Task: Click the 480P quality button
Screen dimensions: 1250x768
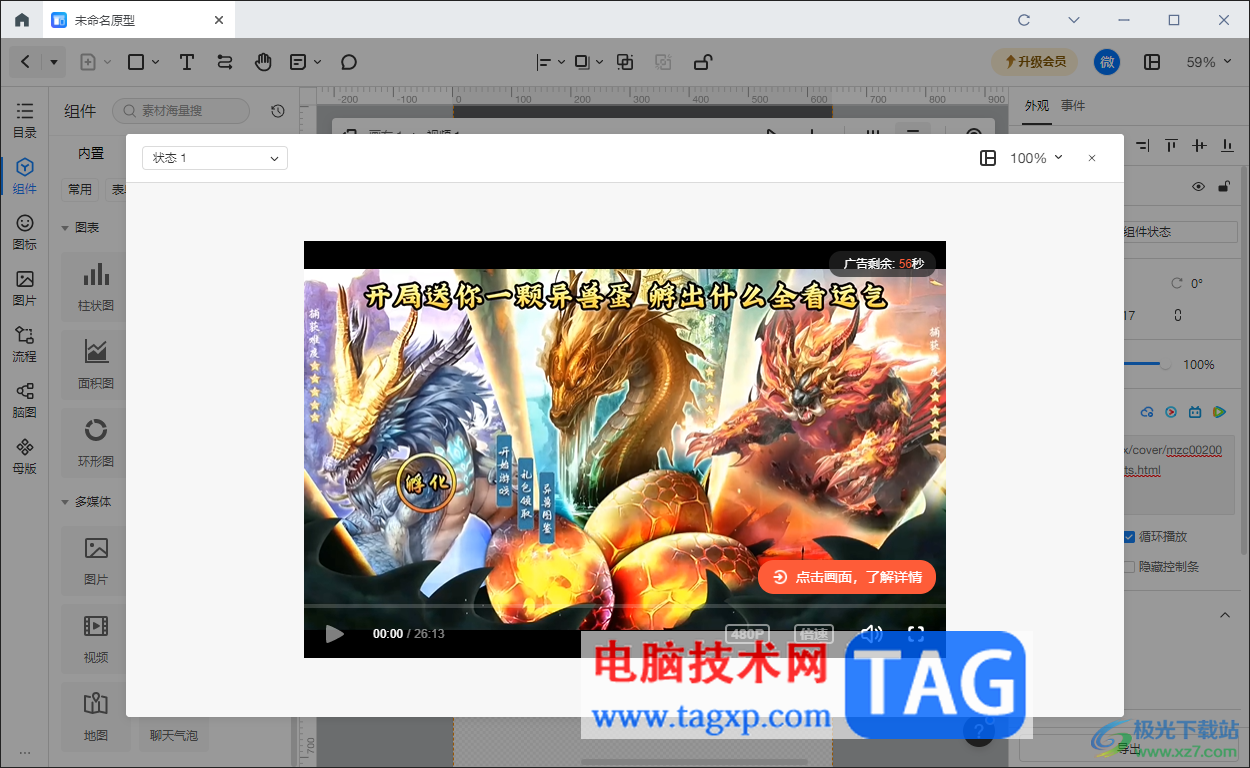Action: 748,633
